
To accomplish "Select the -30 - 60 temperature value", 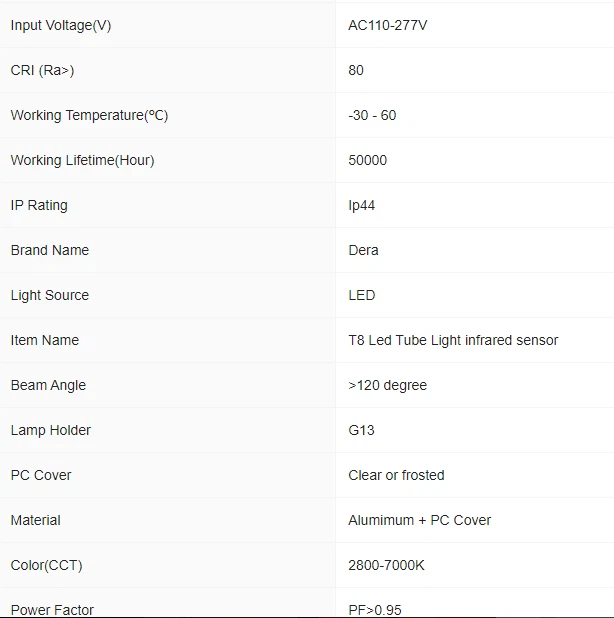I will click(x=372, y=115).
